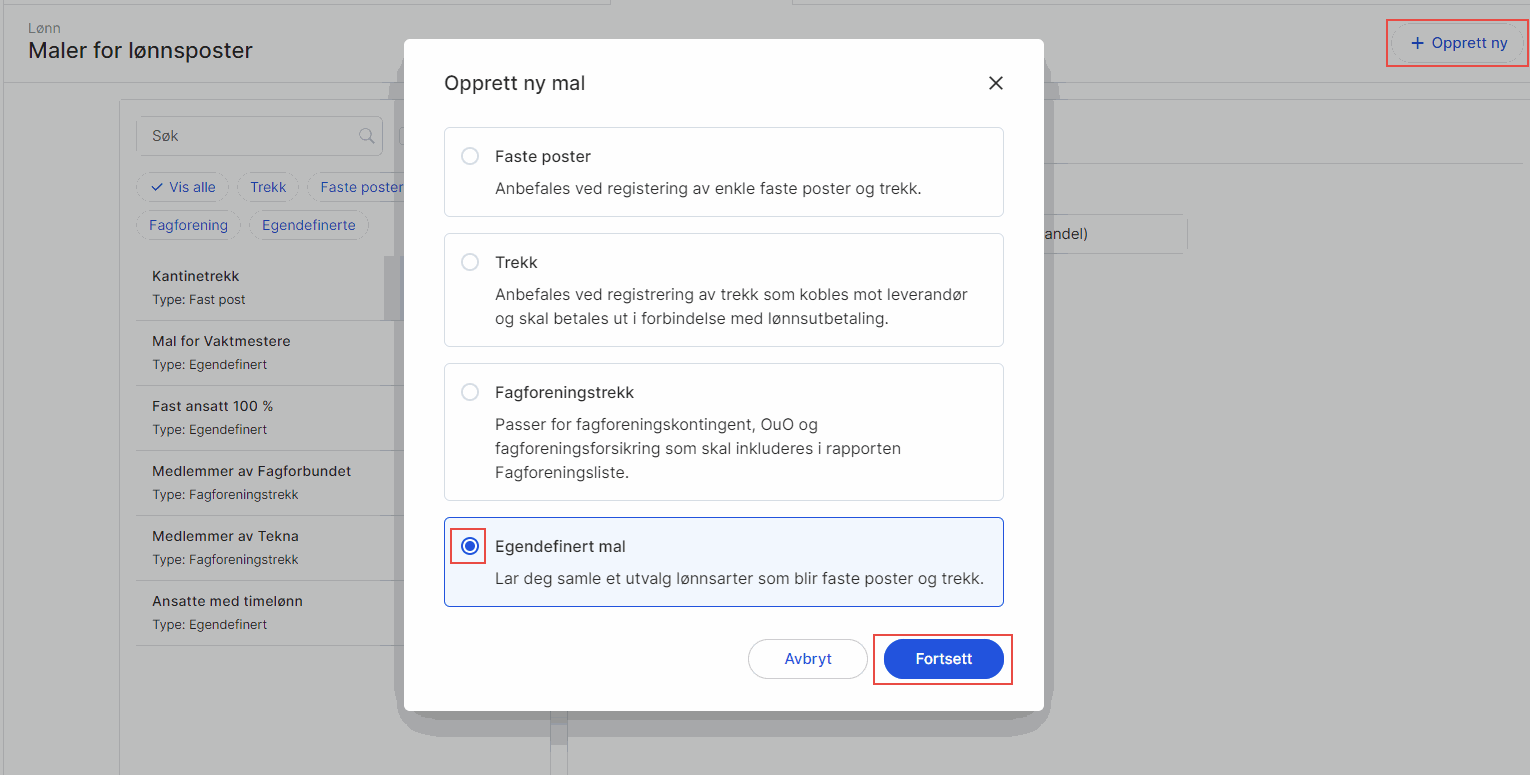Enable the Fagforening filter chip
Screen dimensions: 1530x775
click(x=188, y=225)
